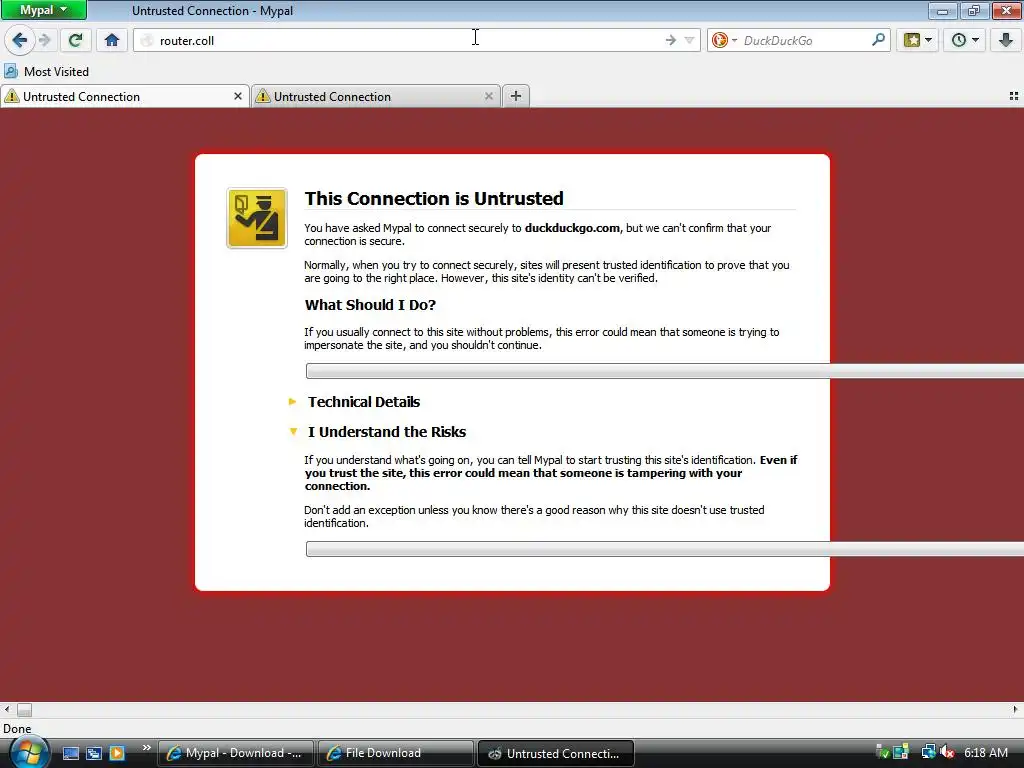Open the Most Visited bookmarks folder
Screen dimensions: 1024x768
(46, 72)
